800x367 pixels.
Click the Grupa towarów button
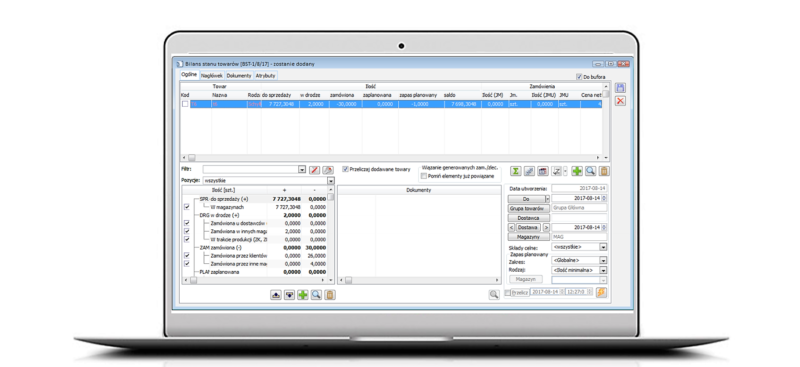pos(529,208)
